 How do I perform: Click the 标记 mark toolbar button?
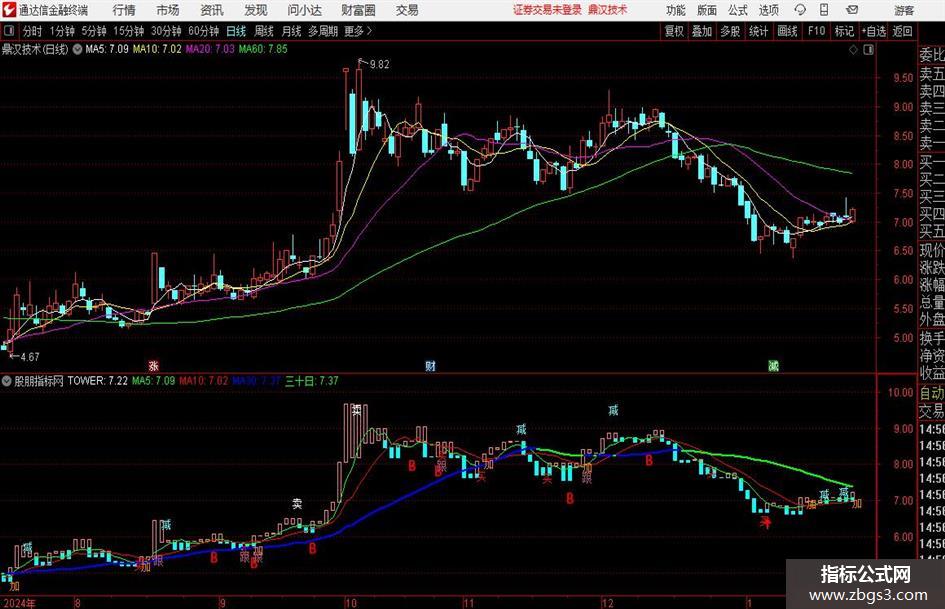pos(844,31)
